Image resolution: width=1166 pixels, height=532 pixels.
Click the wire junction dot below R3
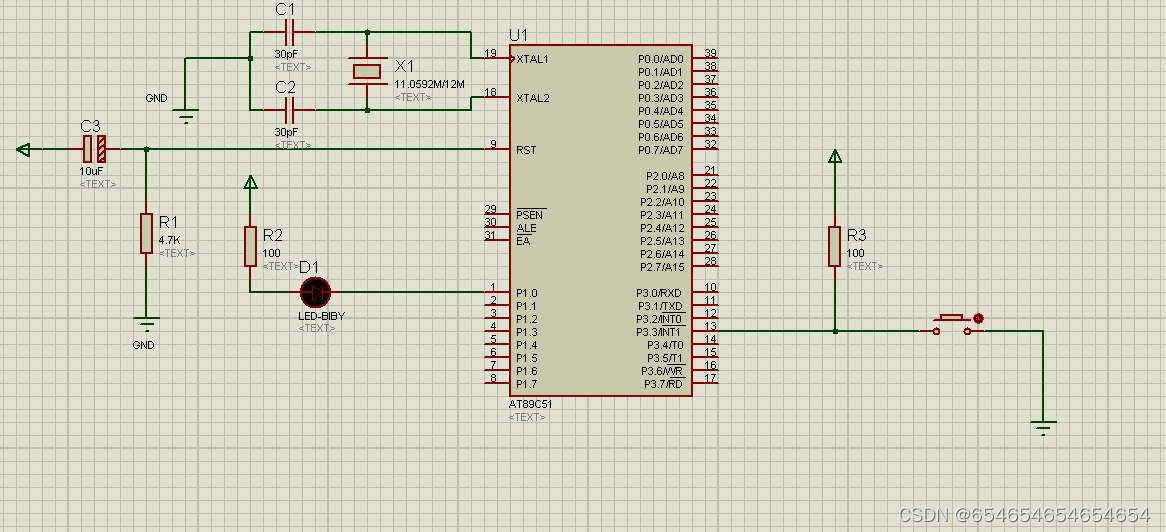pos(834,331)
